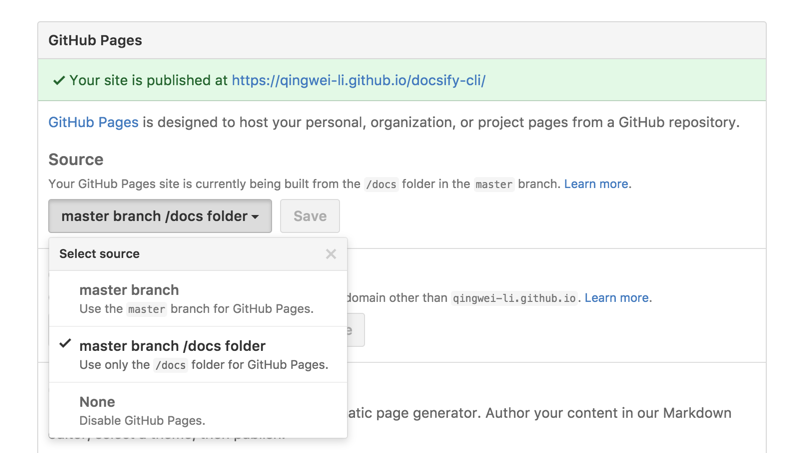Open the published site URL link

pyautogui.click(x=358, y=80)
